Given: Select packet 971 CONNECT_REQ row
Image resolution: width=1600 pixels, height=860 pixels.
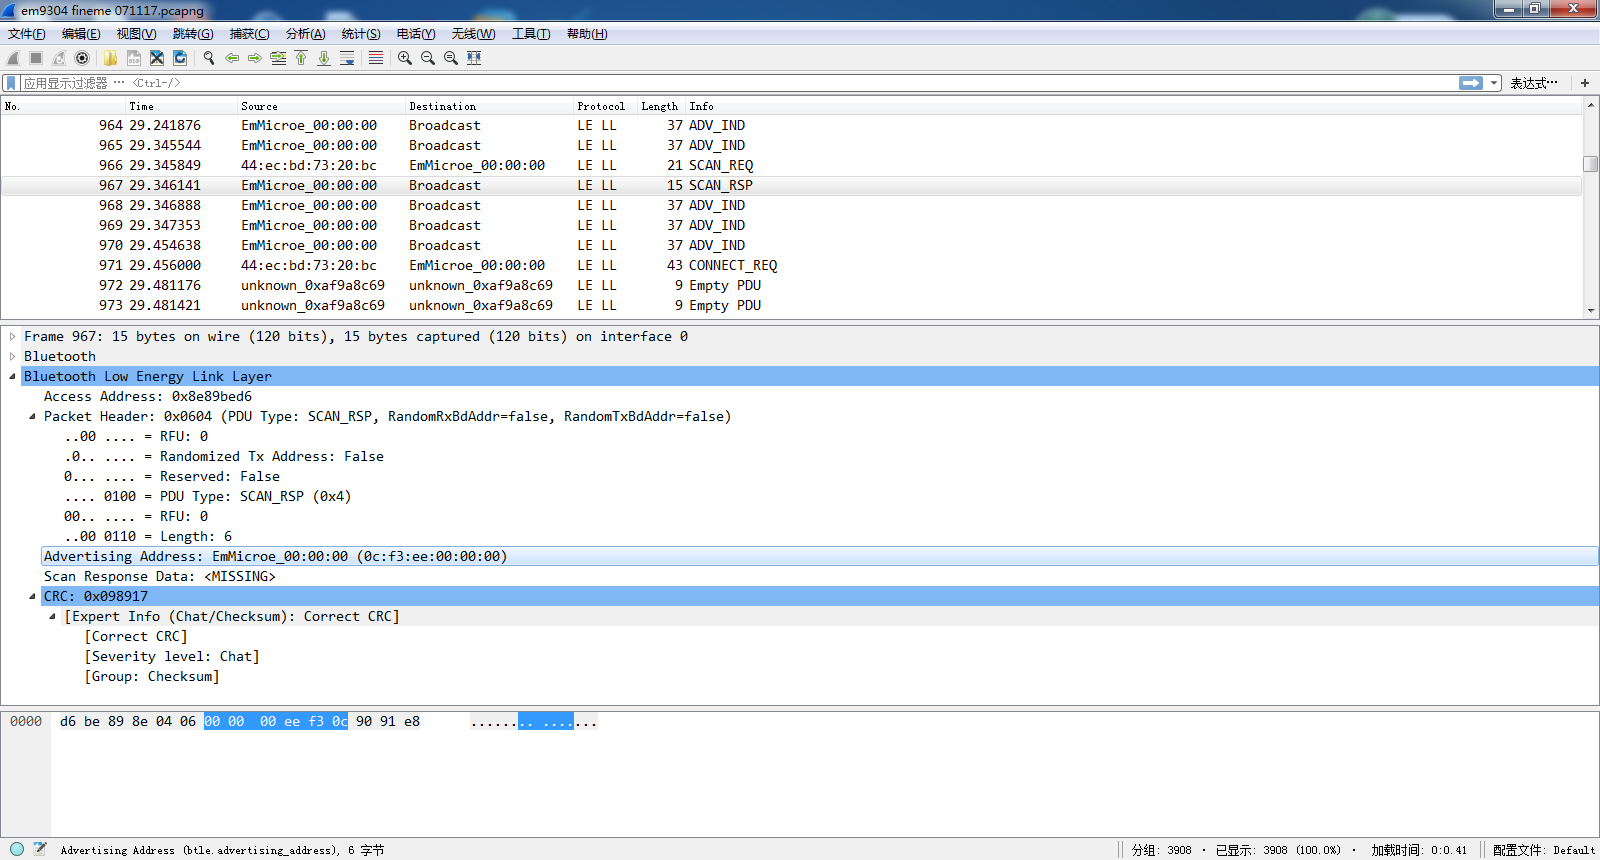Looking at the screenshot, I should tap(791, 265).
